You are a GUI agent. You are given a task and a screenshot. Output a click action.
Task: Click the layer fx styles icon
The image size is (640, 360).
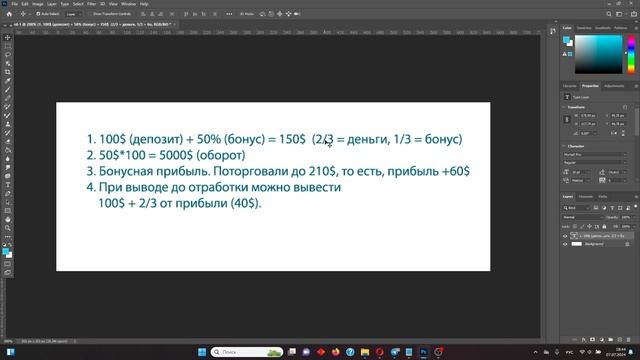[x=584, y=340]
